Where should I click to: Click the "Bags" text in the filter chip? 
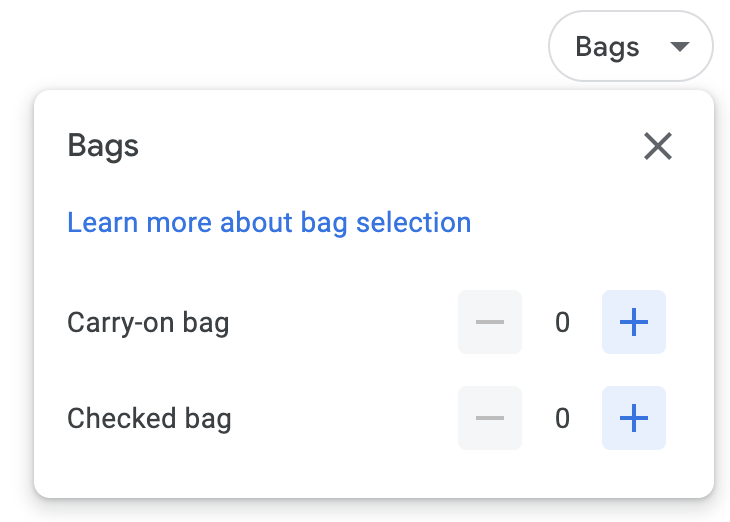607,47
